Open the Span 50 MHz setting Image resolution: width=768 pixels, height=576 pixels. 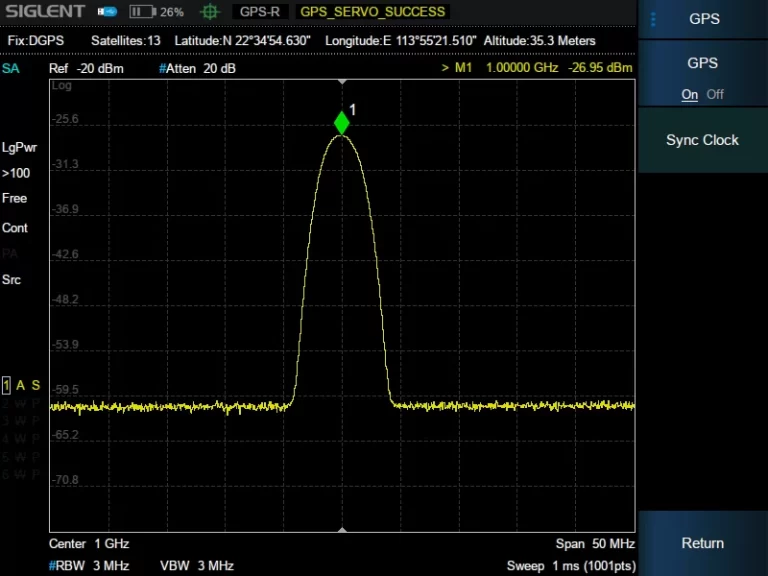(594, 544)
